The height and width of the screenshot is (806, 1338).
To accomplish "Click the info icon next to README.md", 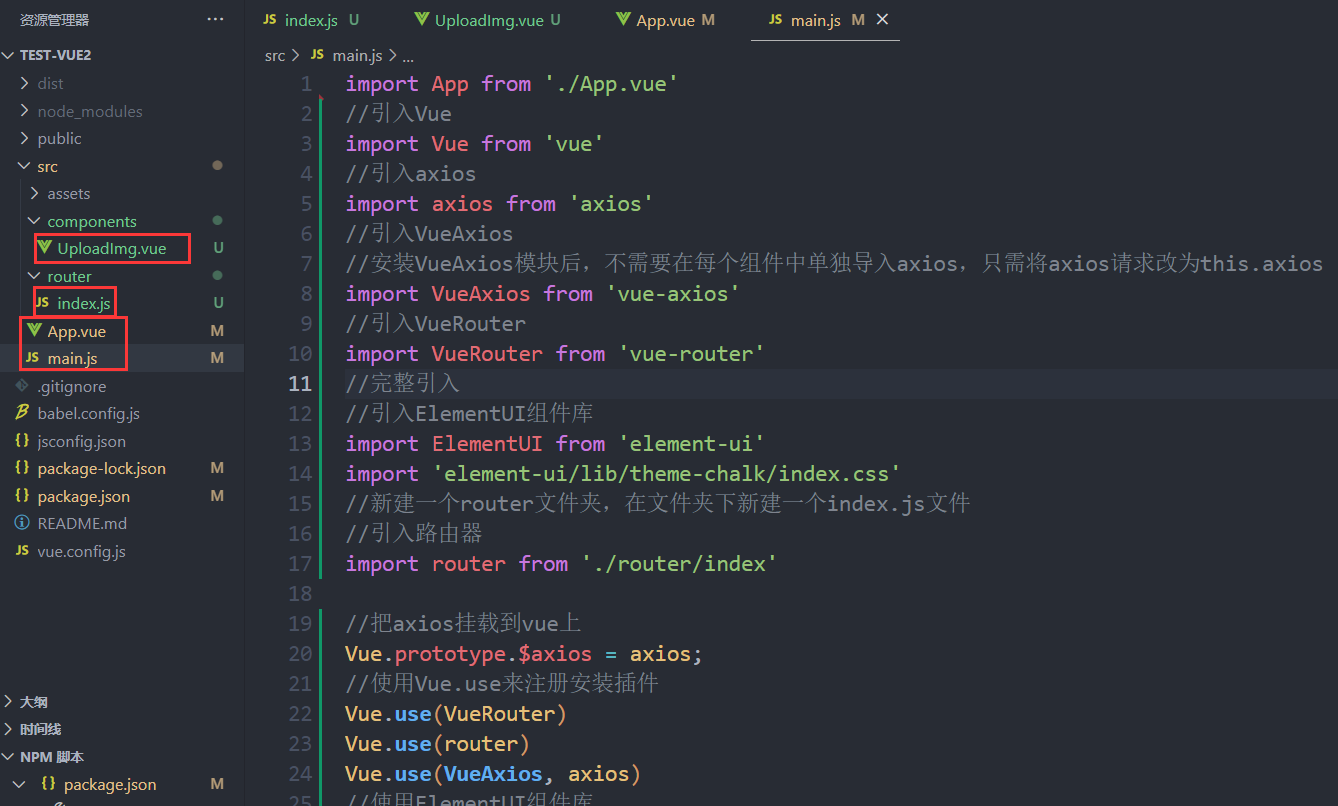I will (22, 523).
